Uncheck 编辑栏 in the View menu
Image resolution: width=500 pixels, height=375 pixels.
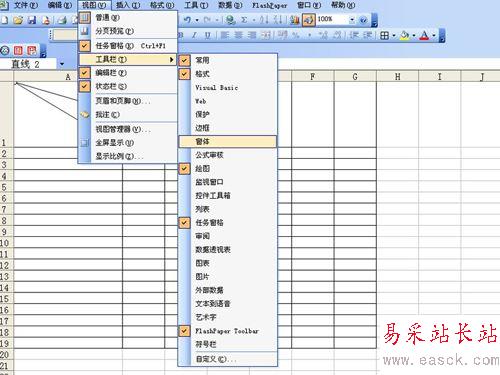click(x=127, y=73)
